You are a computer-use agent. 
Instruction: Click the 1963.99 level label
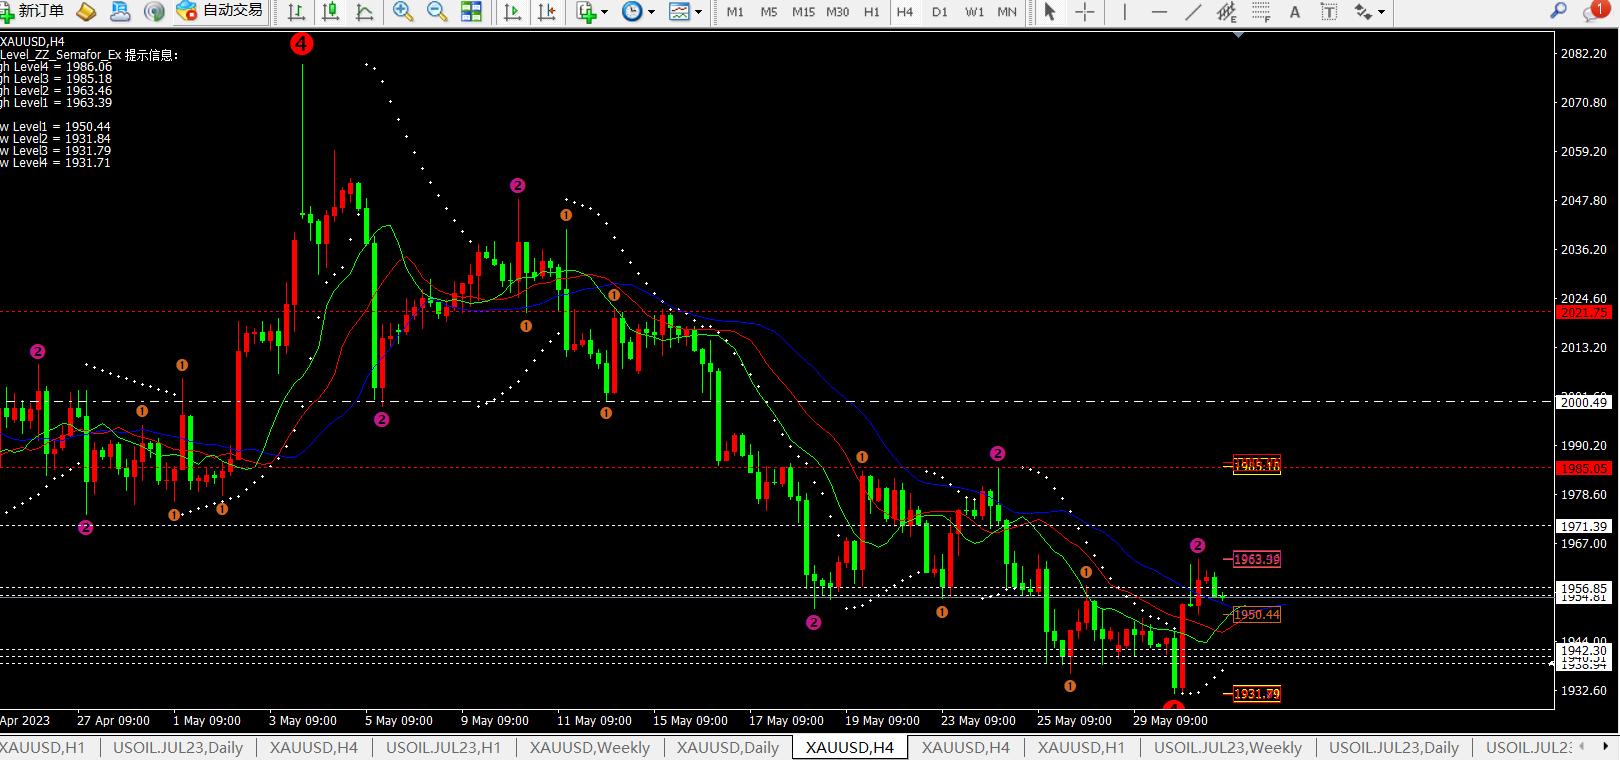click(x=1256, y=559)
